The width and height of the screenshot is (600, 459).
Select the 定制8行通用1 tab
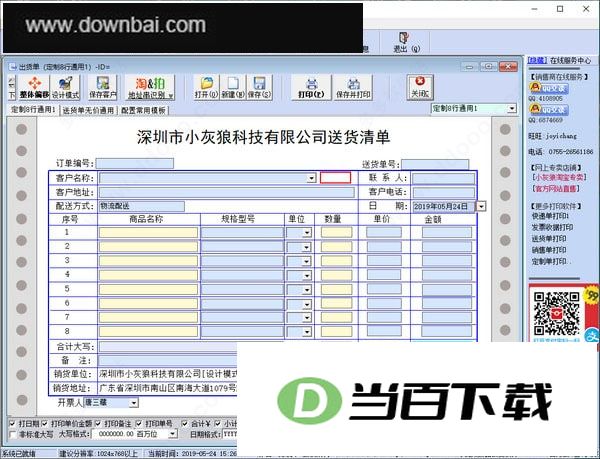(x=33, y=110)
